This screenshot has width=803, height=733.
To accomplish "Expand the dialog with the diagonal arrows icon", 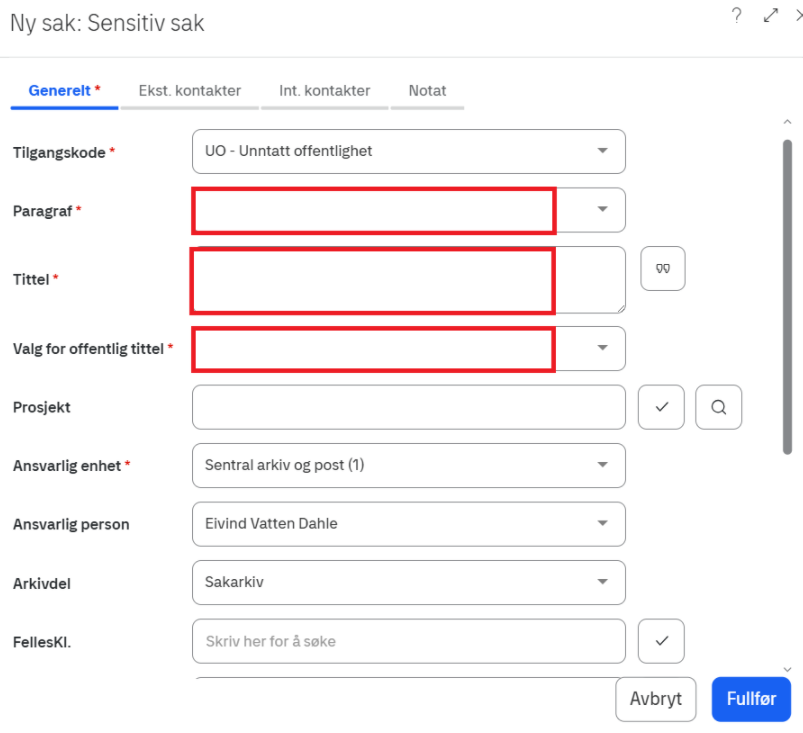I will pos(770,15).
